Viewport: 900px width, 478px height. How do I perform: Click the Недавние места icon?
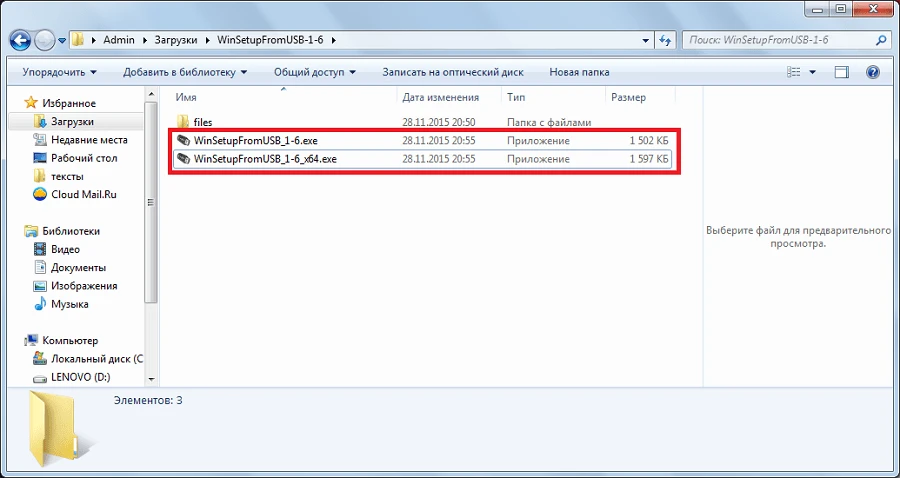tap(40, 139)
